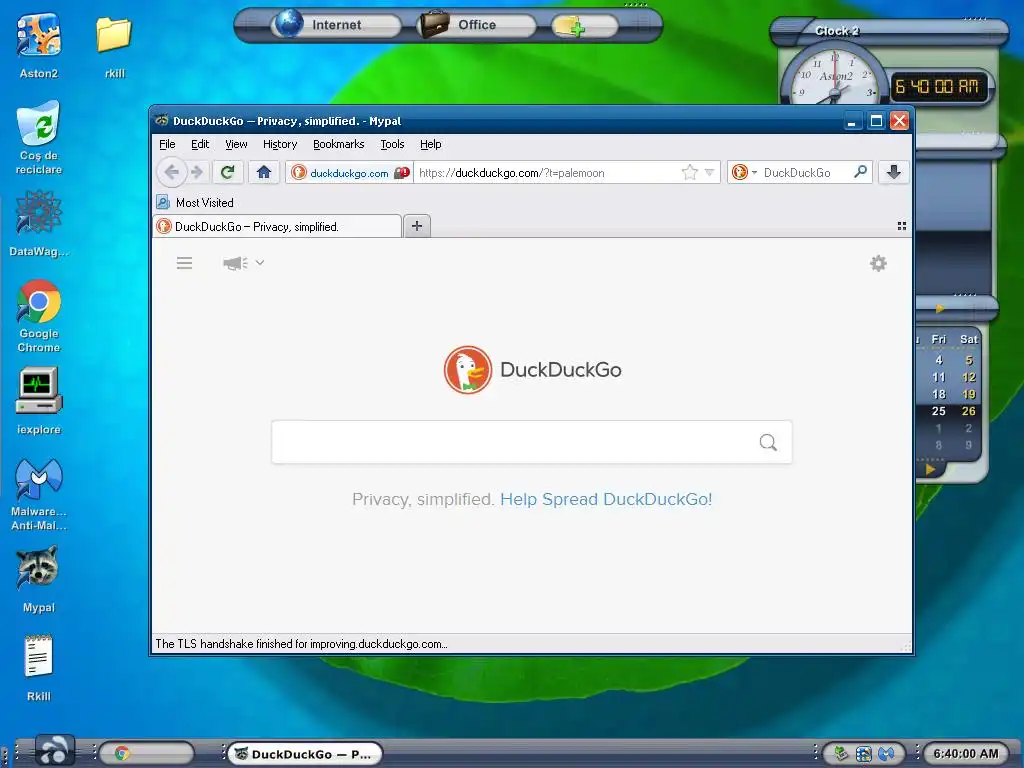Viewport: 1024px width, 768px height.
Task: Follow the Help Spread DuckDuckGo! link
Action: click(606, 500)
